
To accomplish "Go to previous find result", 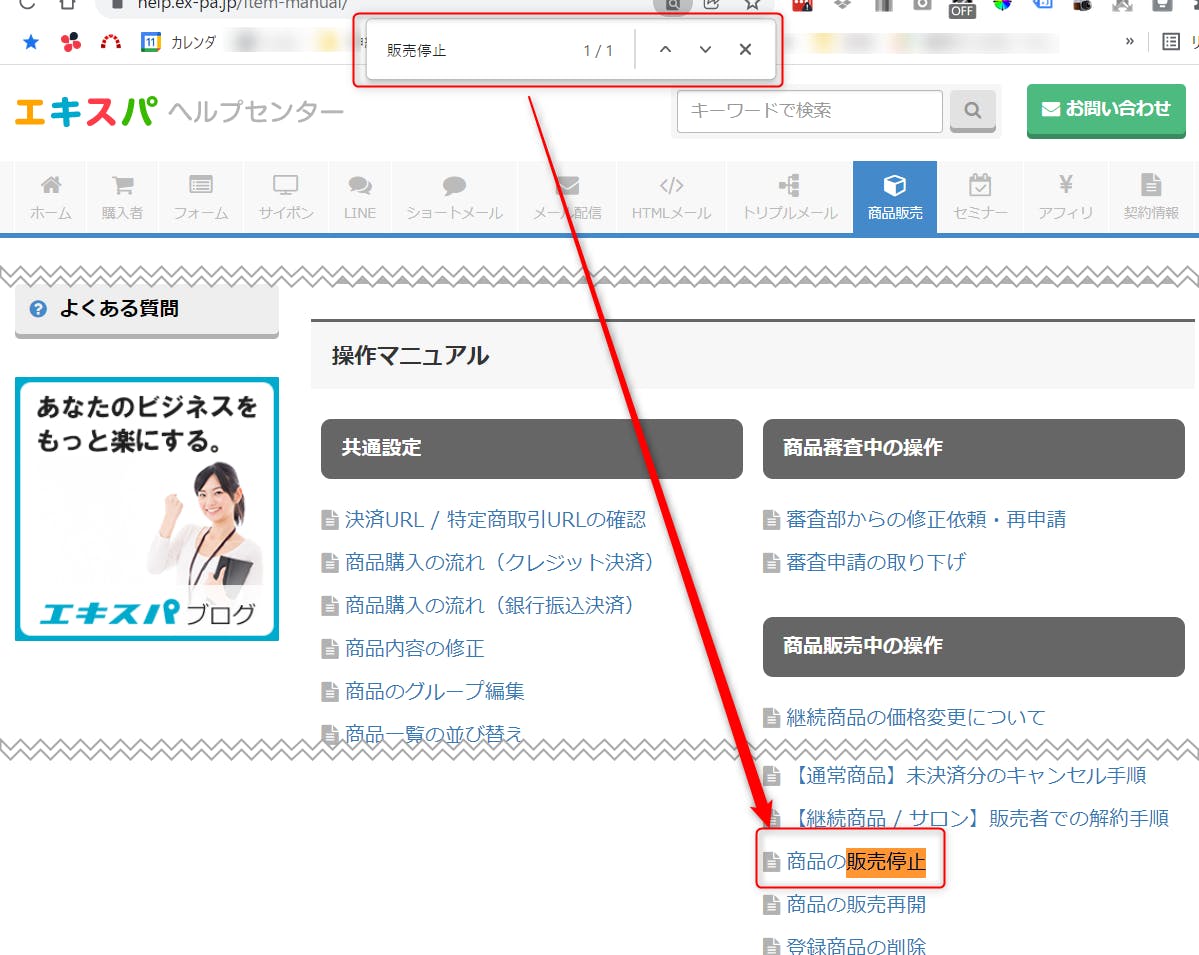I will [665, 50].
